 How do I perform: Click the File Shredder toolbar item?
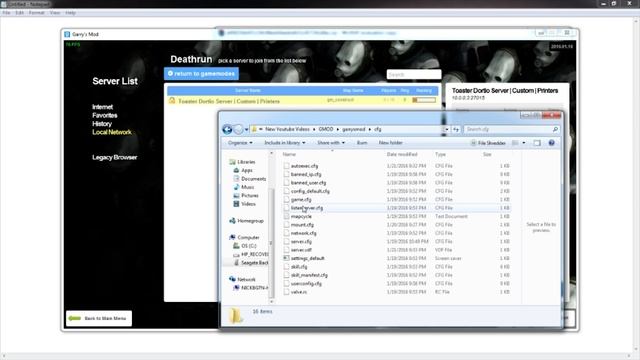[488, 143]
